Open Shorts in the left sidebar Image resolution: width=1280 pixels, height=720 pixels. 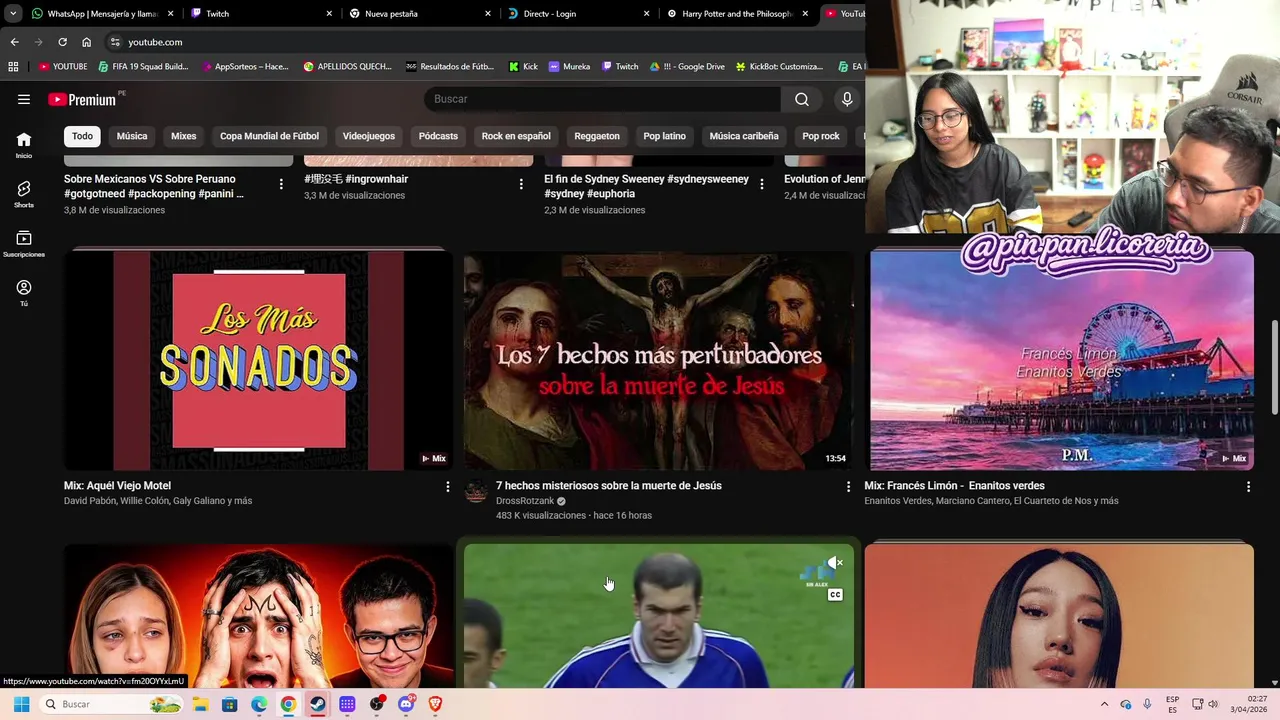24,194
